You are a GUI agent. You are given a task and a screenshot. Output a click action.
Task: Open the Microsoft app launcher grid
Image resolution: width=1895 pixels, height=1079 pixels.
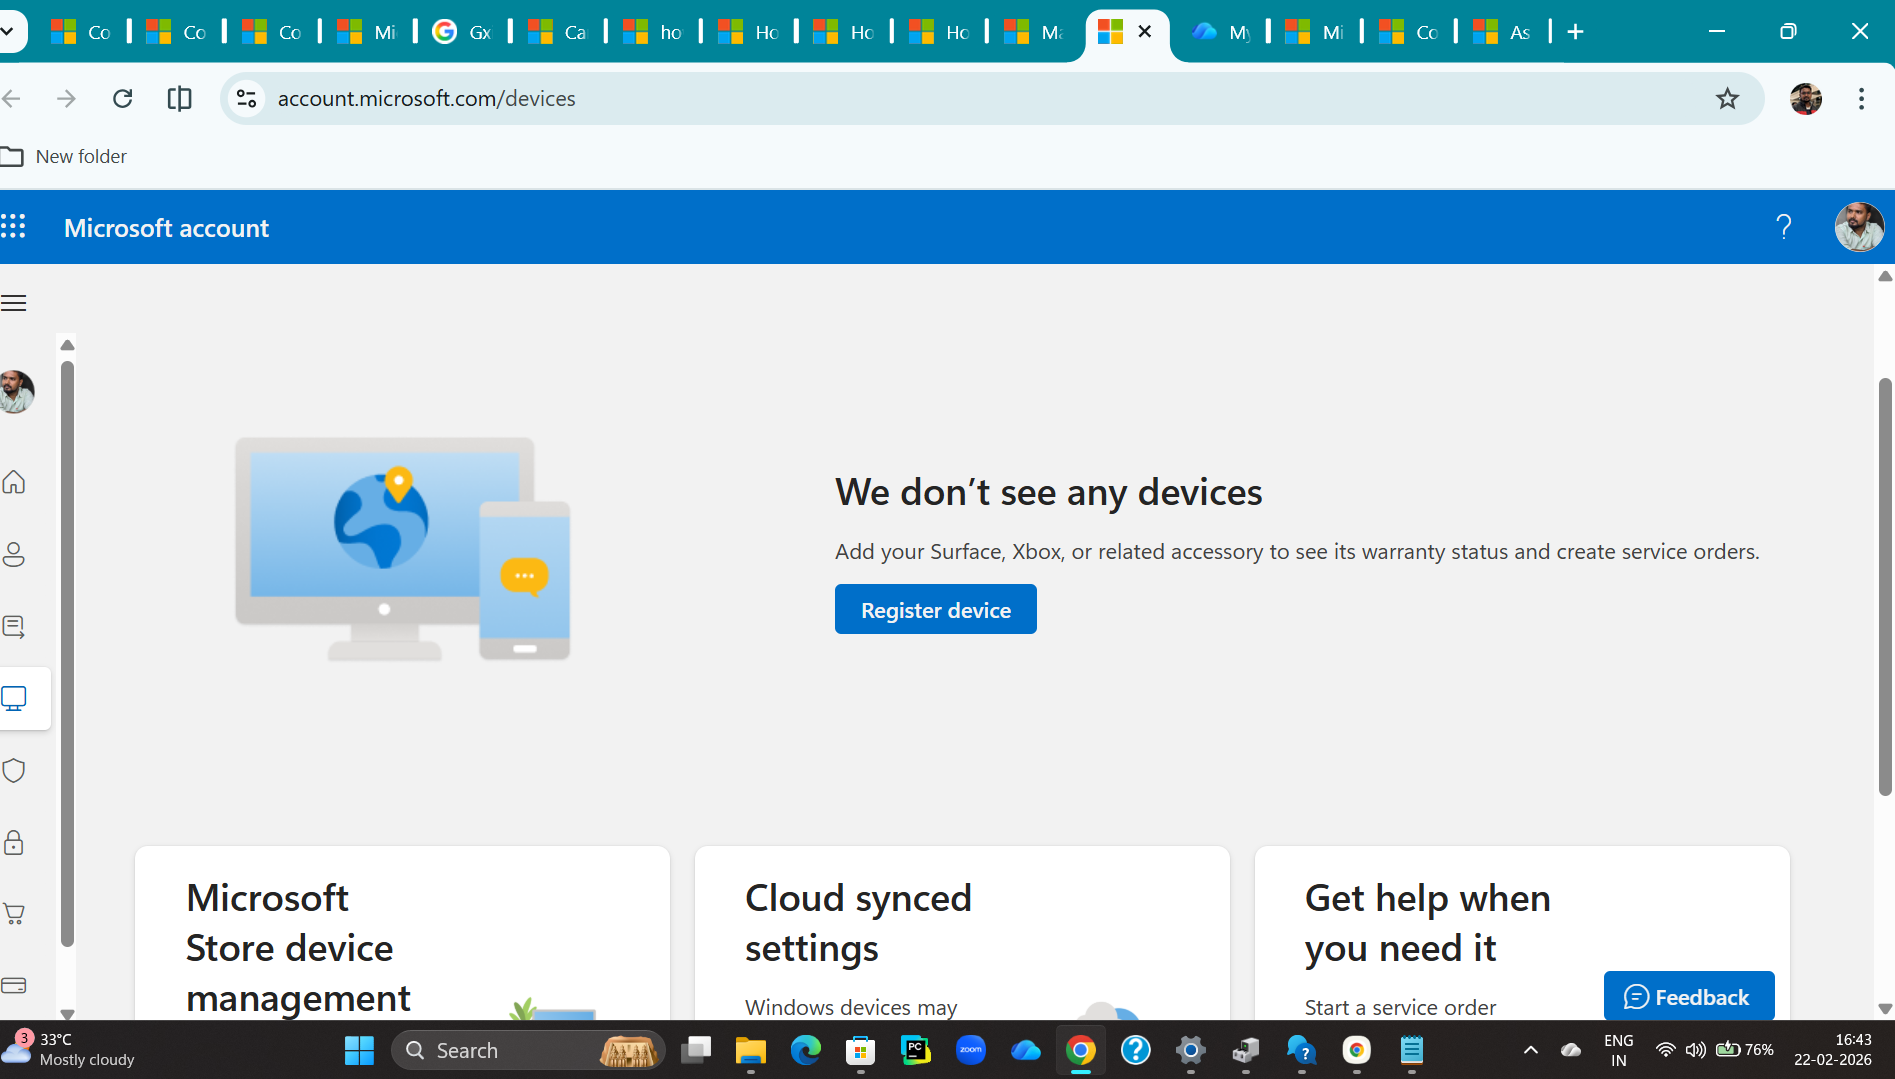point(14,227)
